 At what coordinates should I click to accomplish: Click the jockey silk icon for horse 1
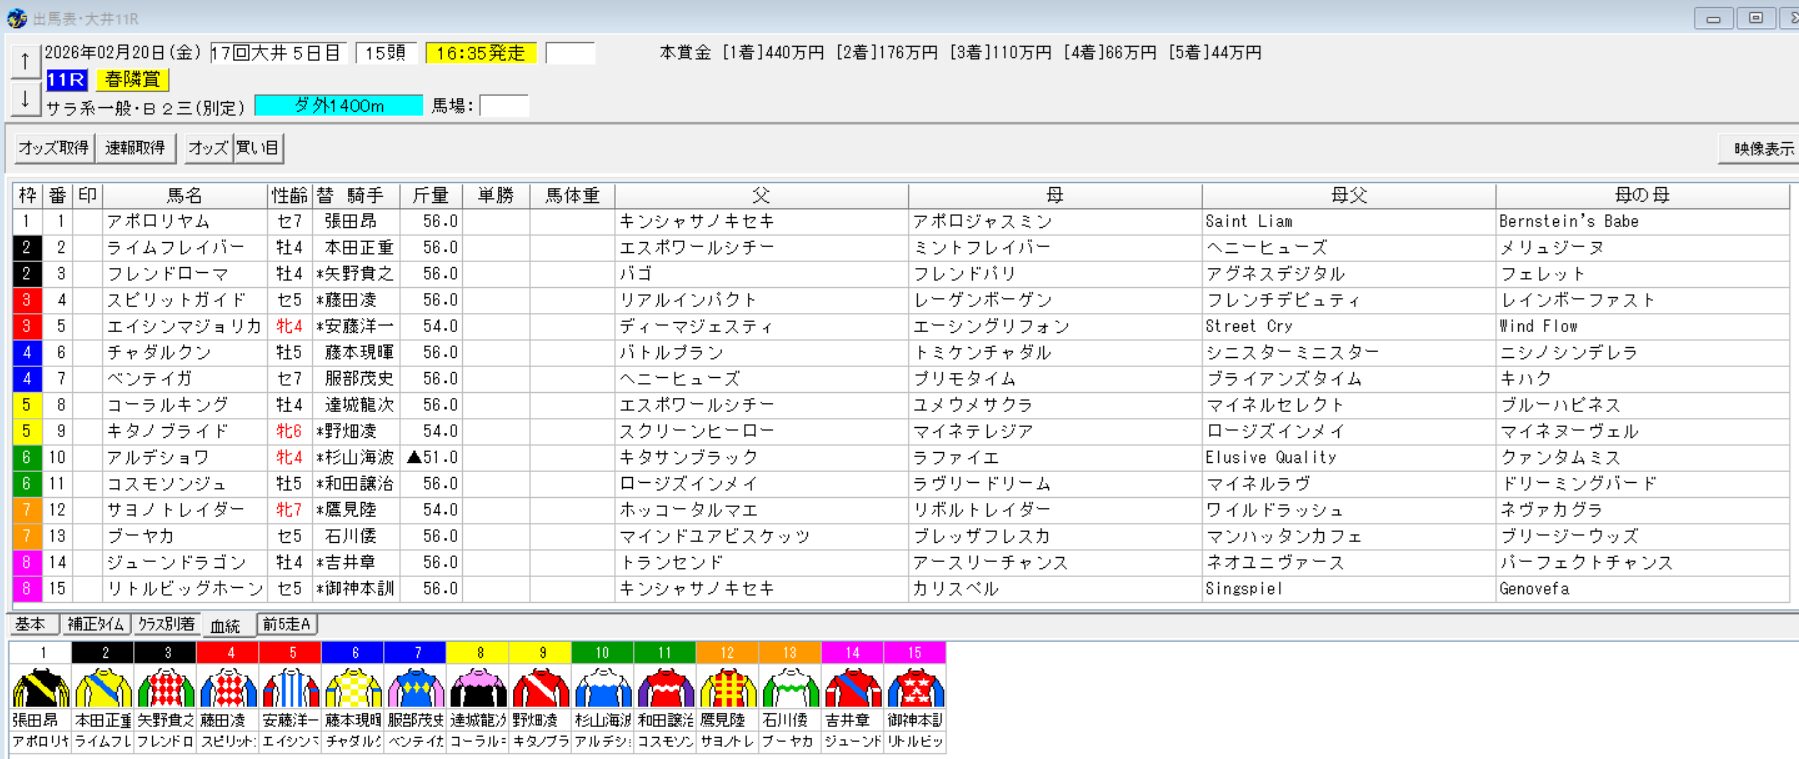pyautogui.click(x=41, y=687)
